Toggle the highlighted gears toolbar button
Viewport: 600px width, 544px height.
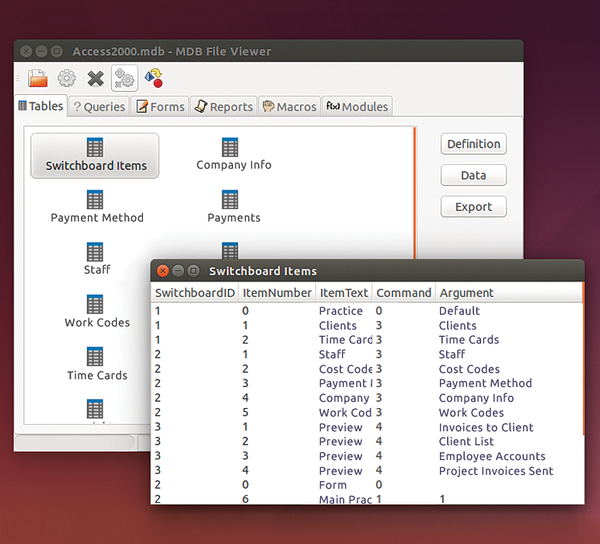124,78
